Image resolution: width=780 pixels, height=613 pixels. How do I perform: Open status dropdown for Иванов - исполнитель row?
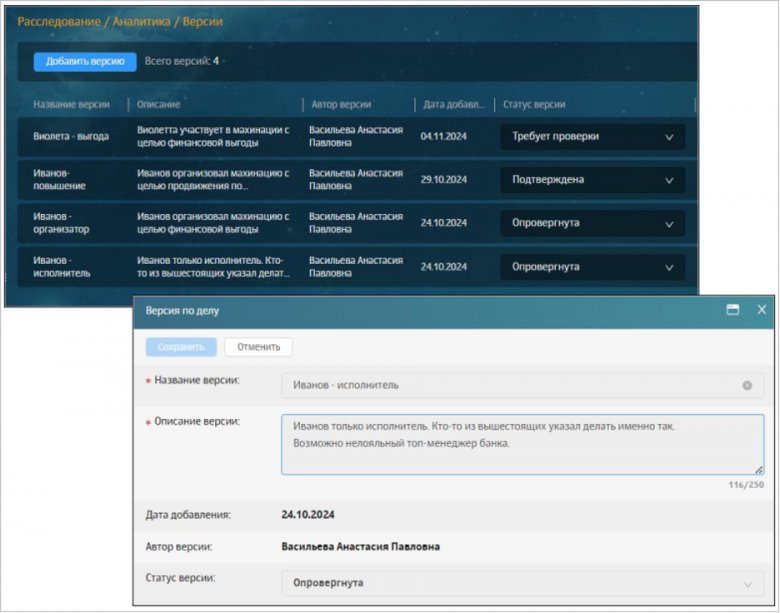pyautogui.click(x=592, y=267)
